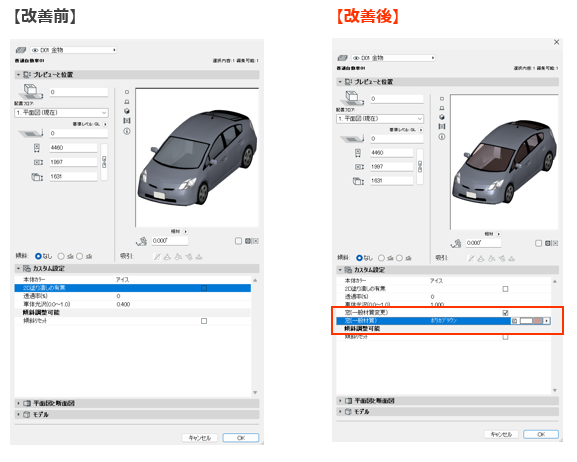Select the 透過率 row in the after dialog
Image resolution: width=577 pixels, height=462 pixels.
tap(443, 297)
